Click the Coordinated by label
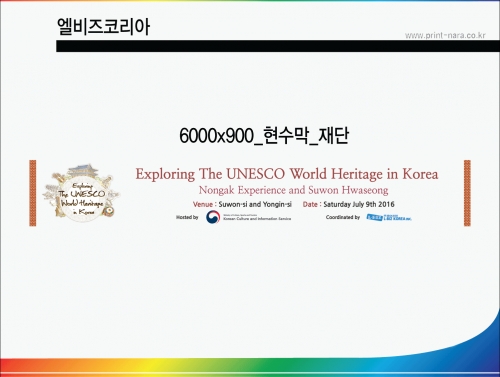 343,217
